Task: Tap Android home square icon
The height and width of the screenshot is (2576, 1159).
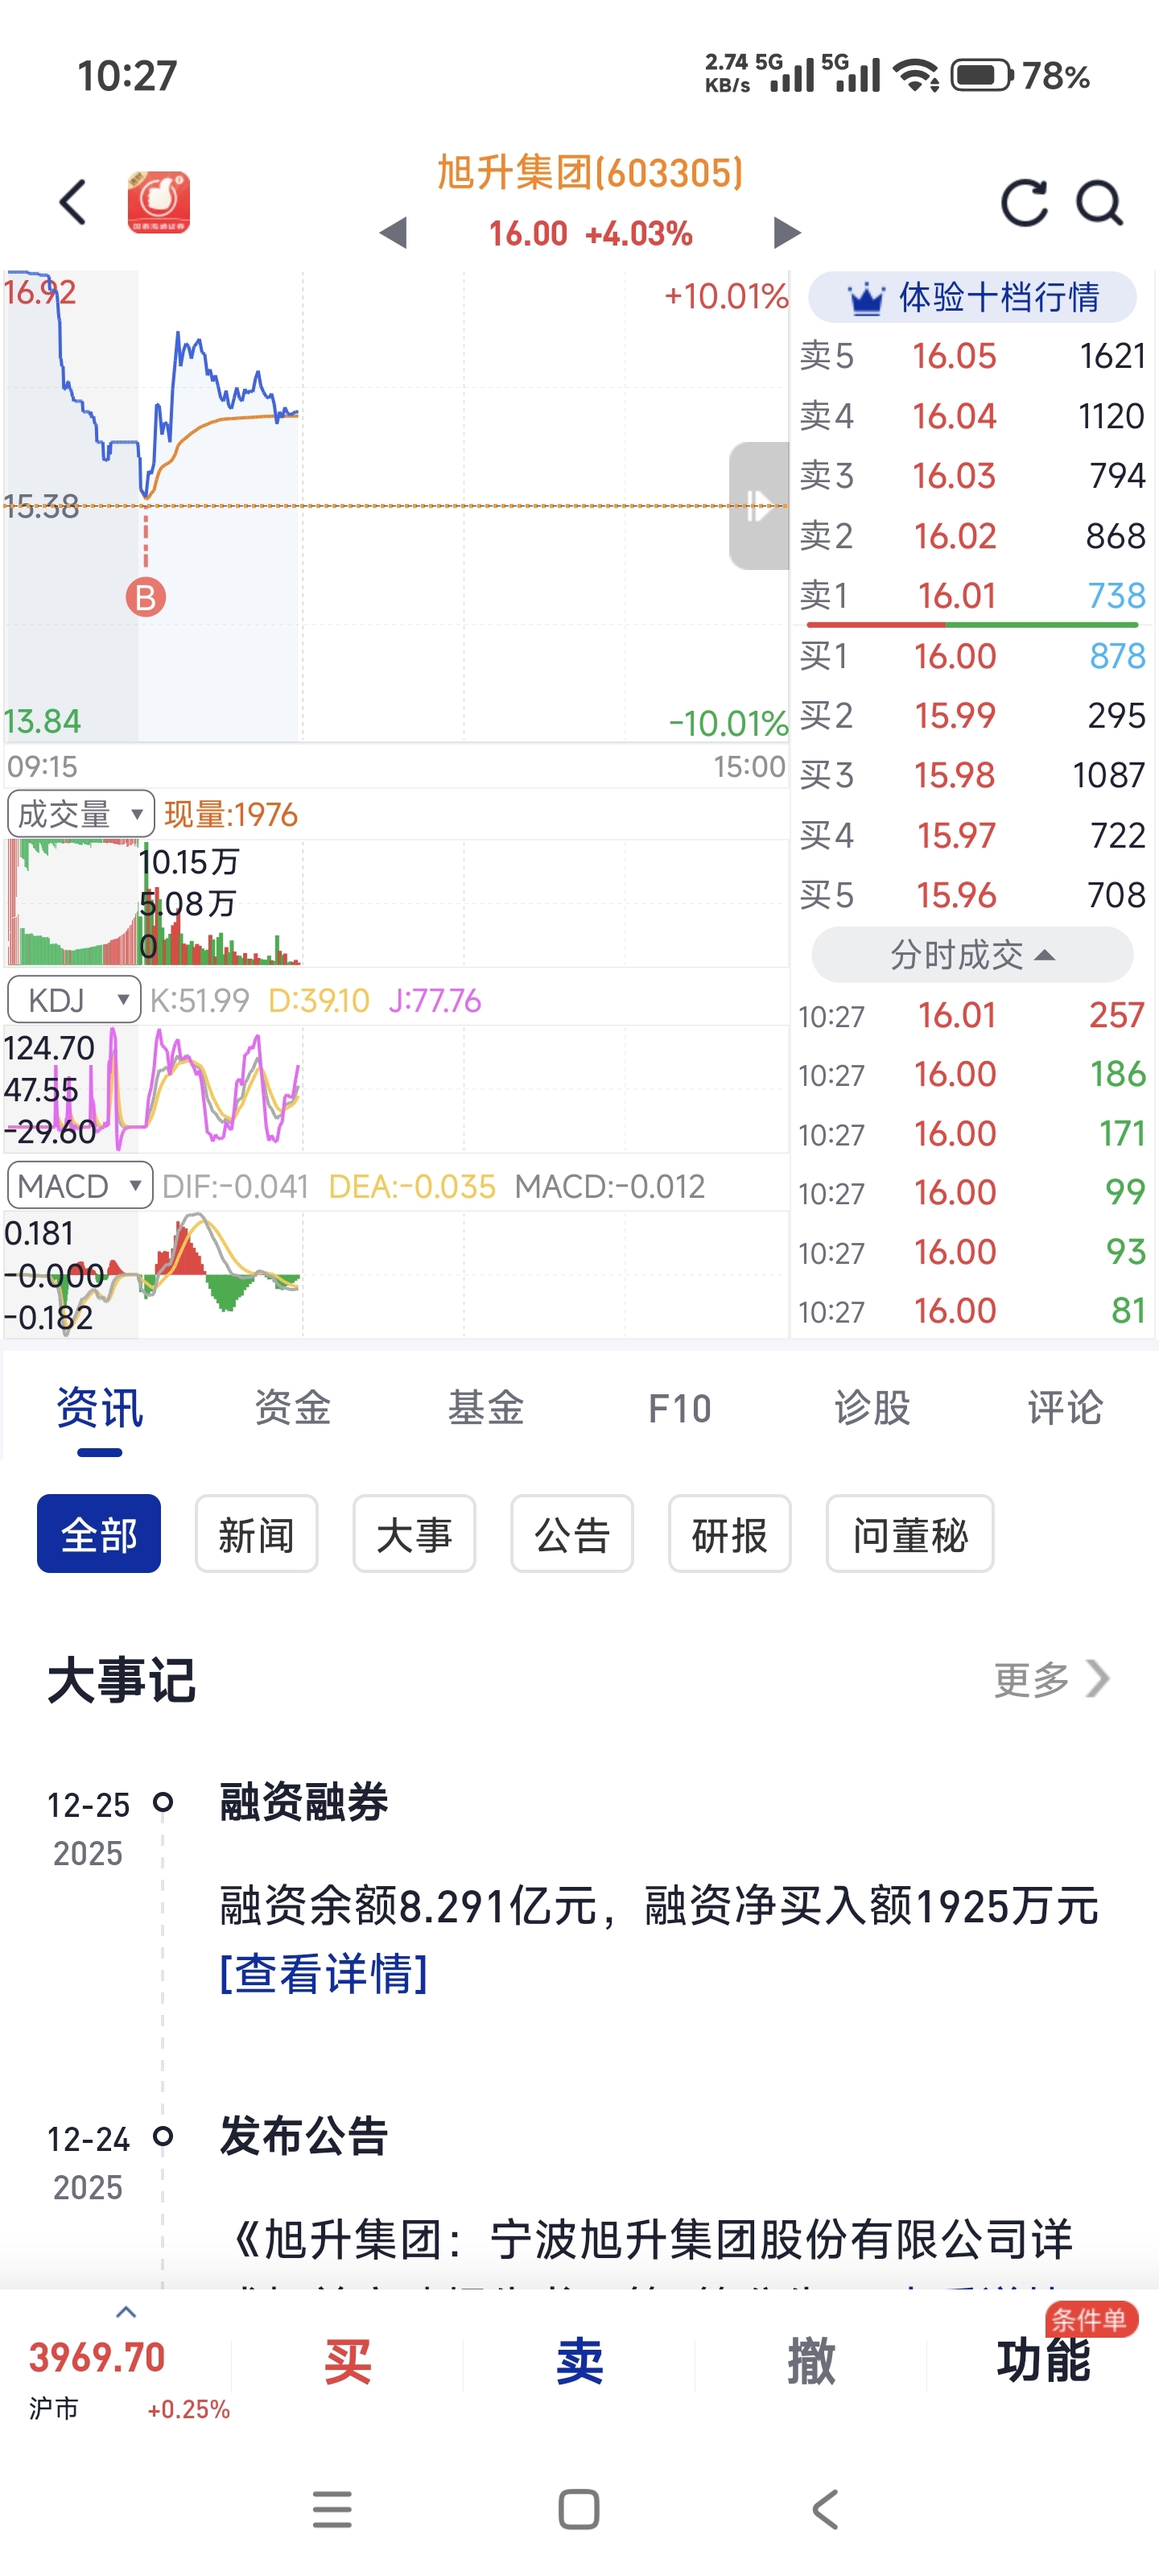Action: point(579,2509)
